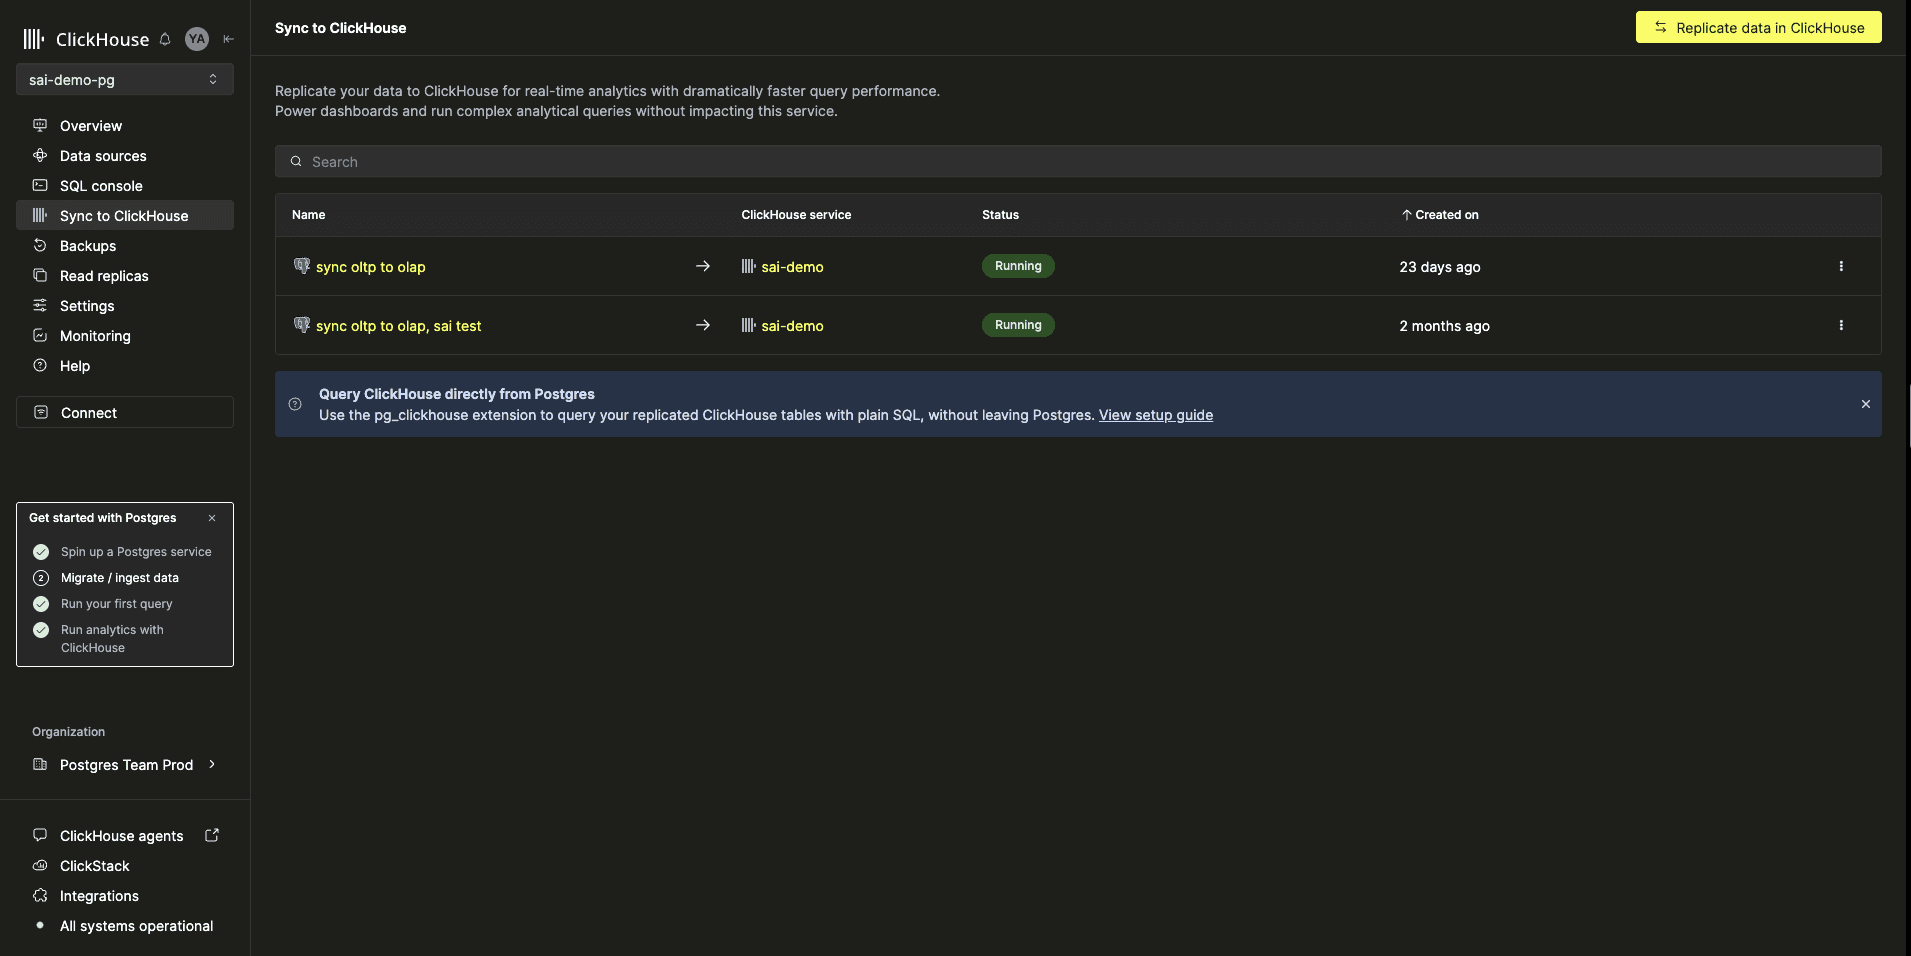
Task: Click 23 days ago created date
Action: click(1440, 267)
